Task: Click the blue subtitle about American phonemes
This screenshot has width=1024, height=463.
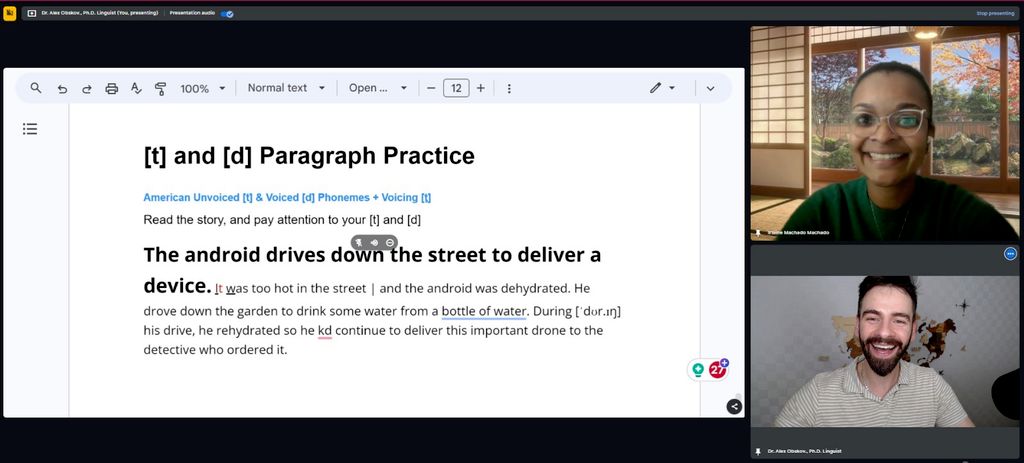Action: tap(287, 197)
